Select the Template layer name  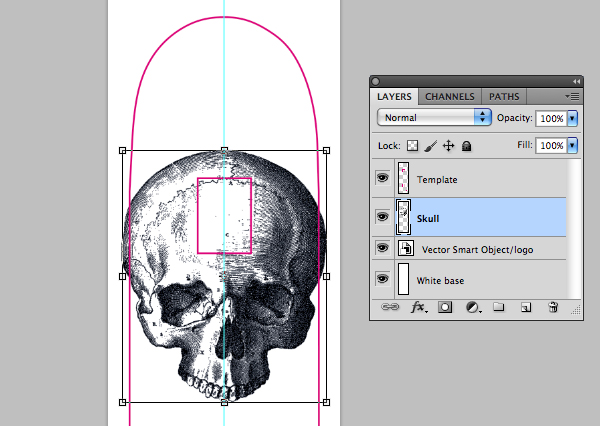pos(437,180)
